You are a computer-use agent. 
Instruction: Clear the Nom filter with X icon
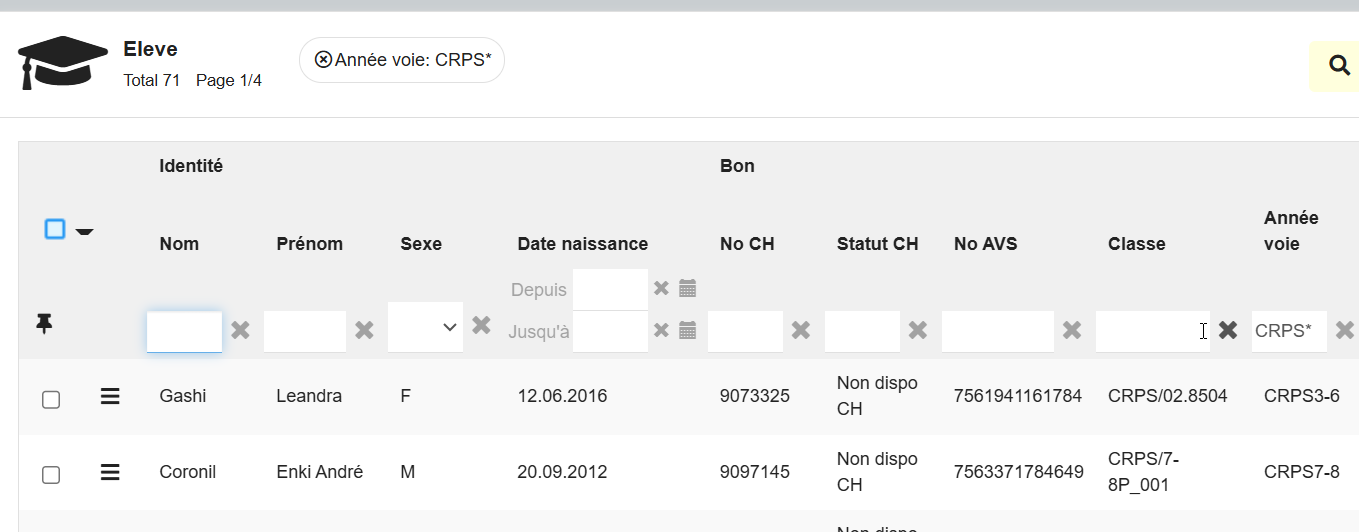coord(240,330)
